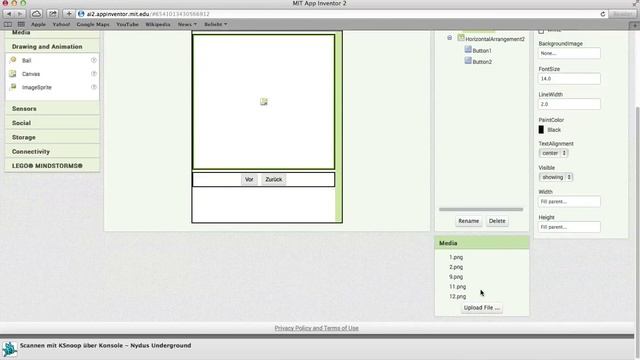Select 1.png in the Media list

point(456,257)
